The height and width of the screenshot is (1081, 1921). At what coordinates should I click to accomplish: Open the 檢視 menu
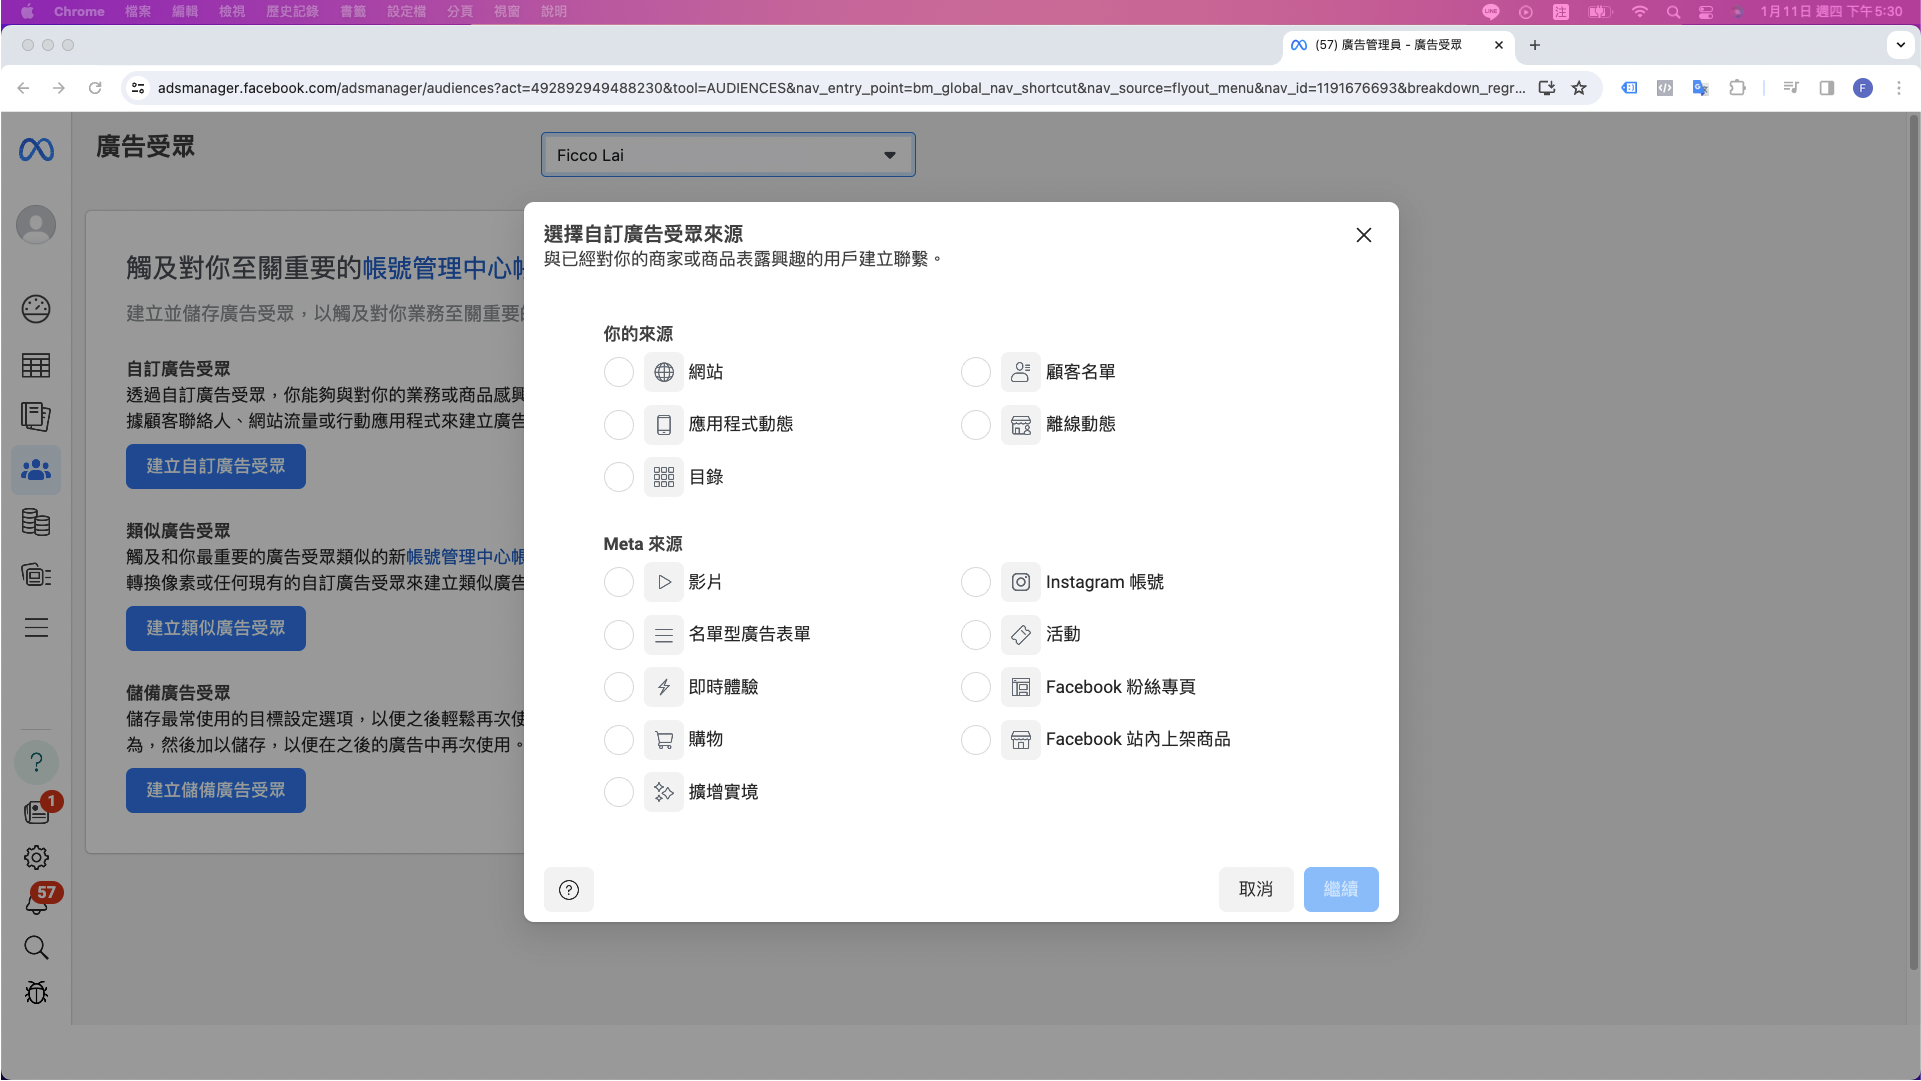(x=232, y=12)
